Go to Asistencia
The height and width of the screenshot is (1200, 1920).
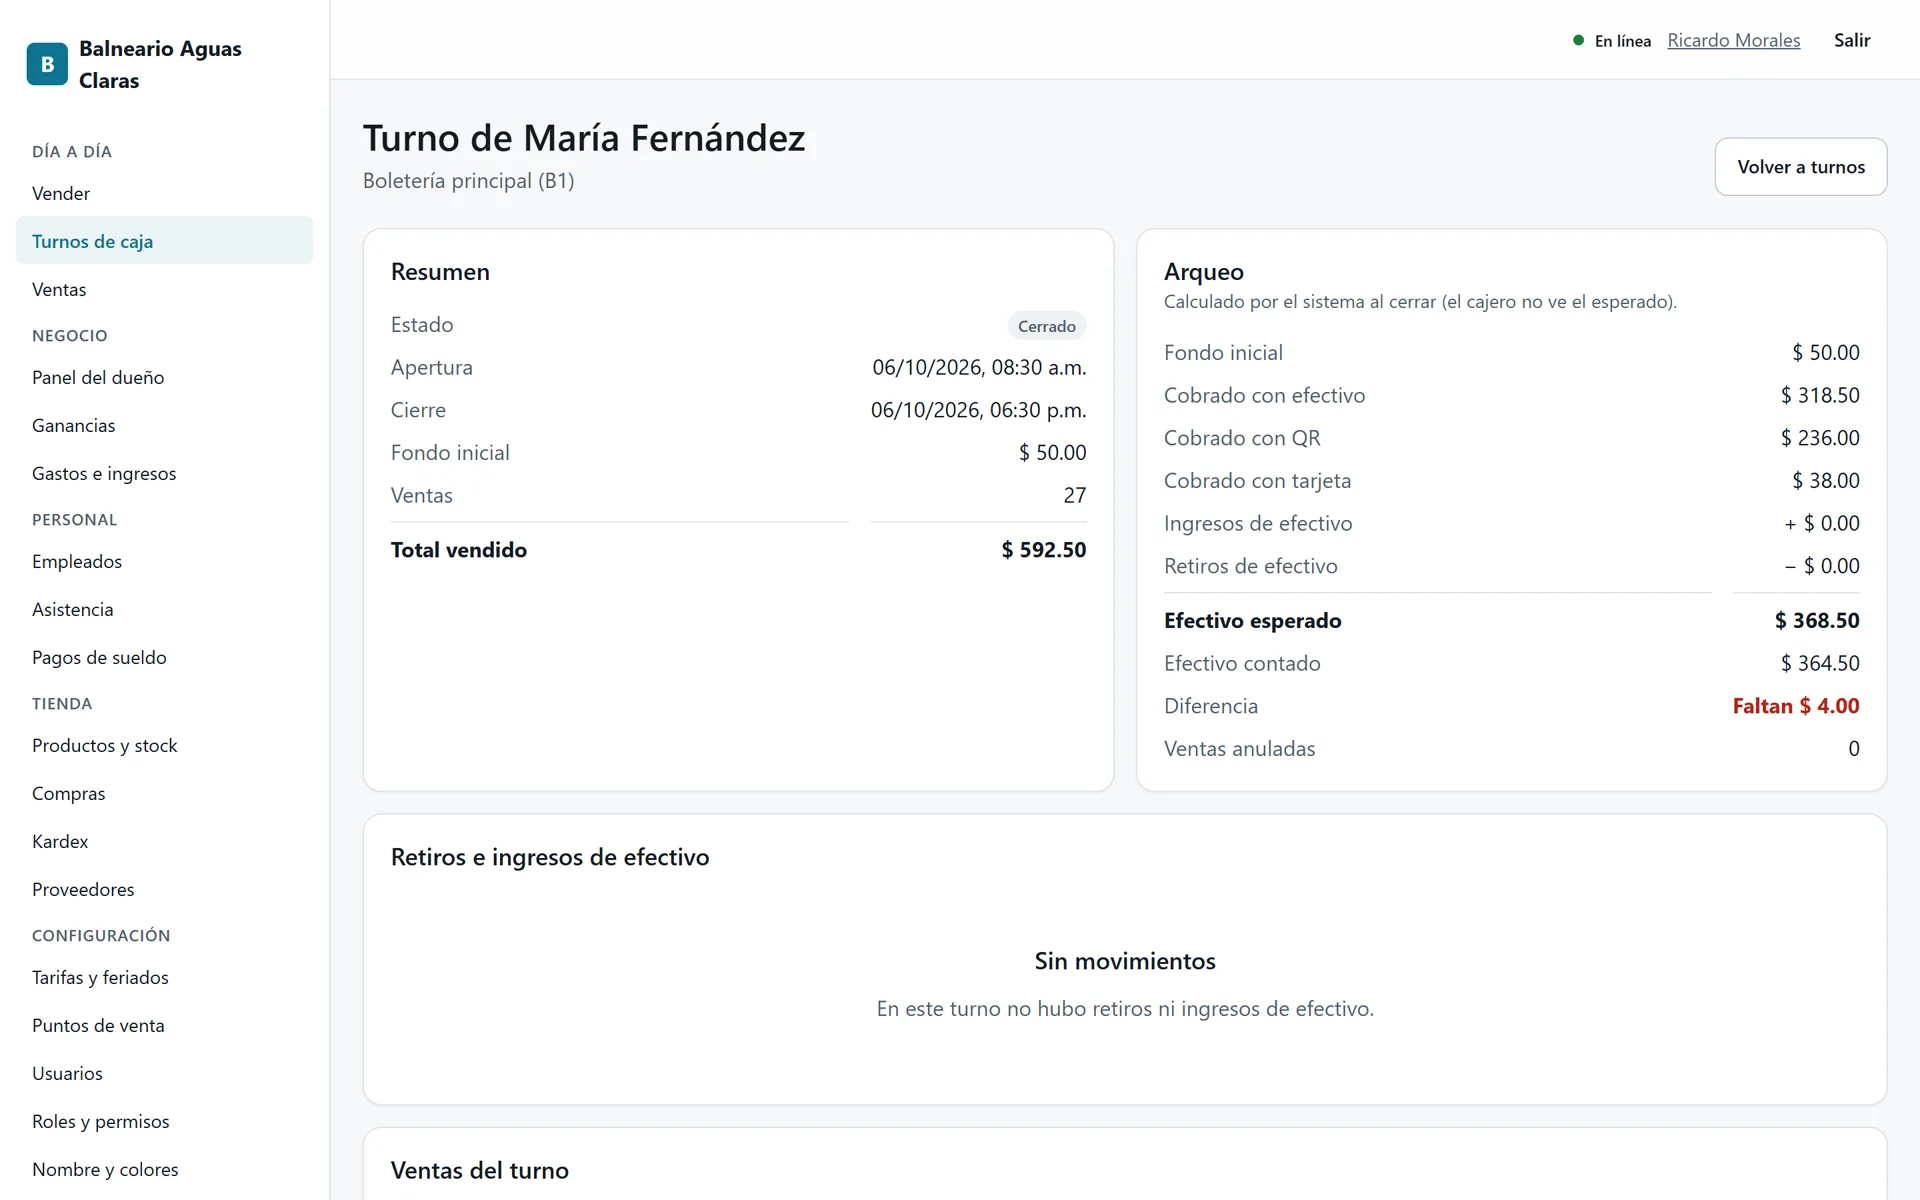click(164, 609)
